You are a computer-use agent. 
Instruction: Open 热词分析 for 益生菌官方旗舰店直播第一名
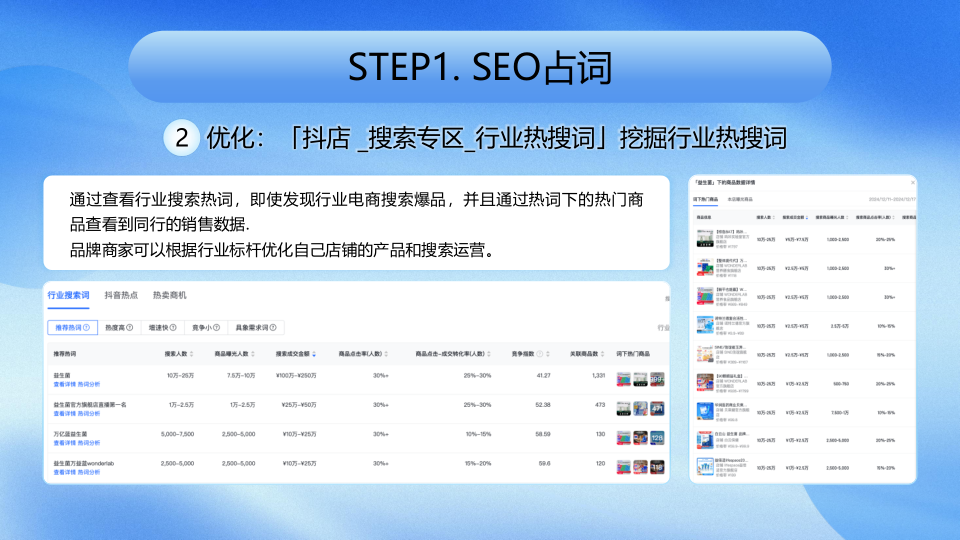(89, 414)
